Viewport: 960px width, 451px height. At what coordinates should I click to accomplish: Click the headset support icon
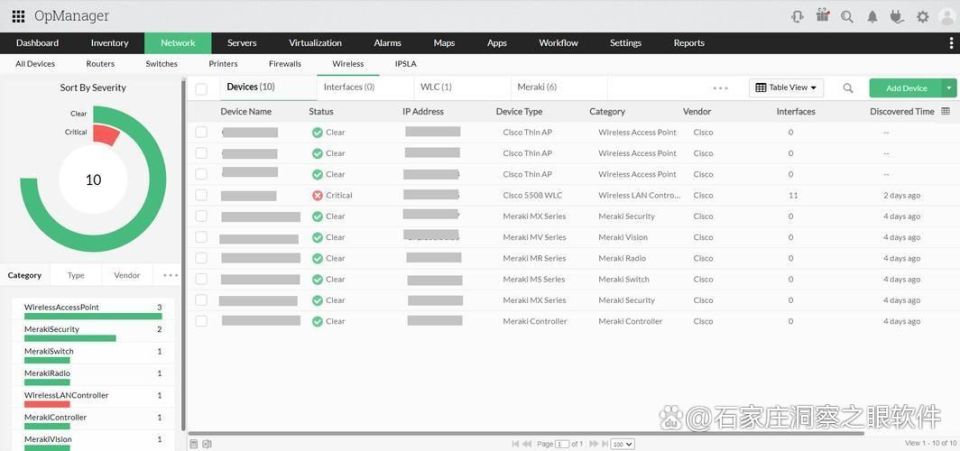pos(797,17)
